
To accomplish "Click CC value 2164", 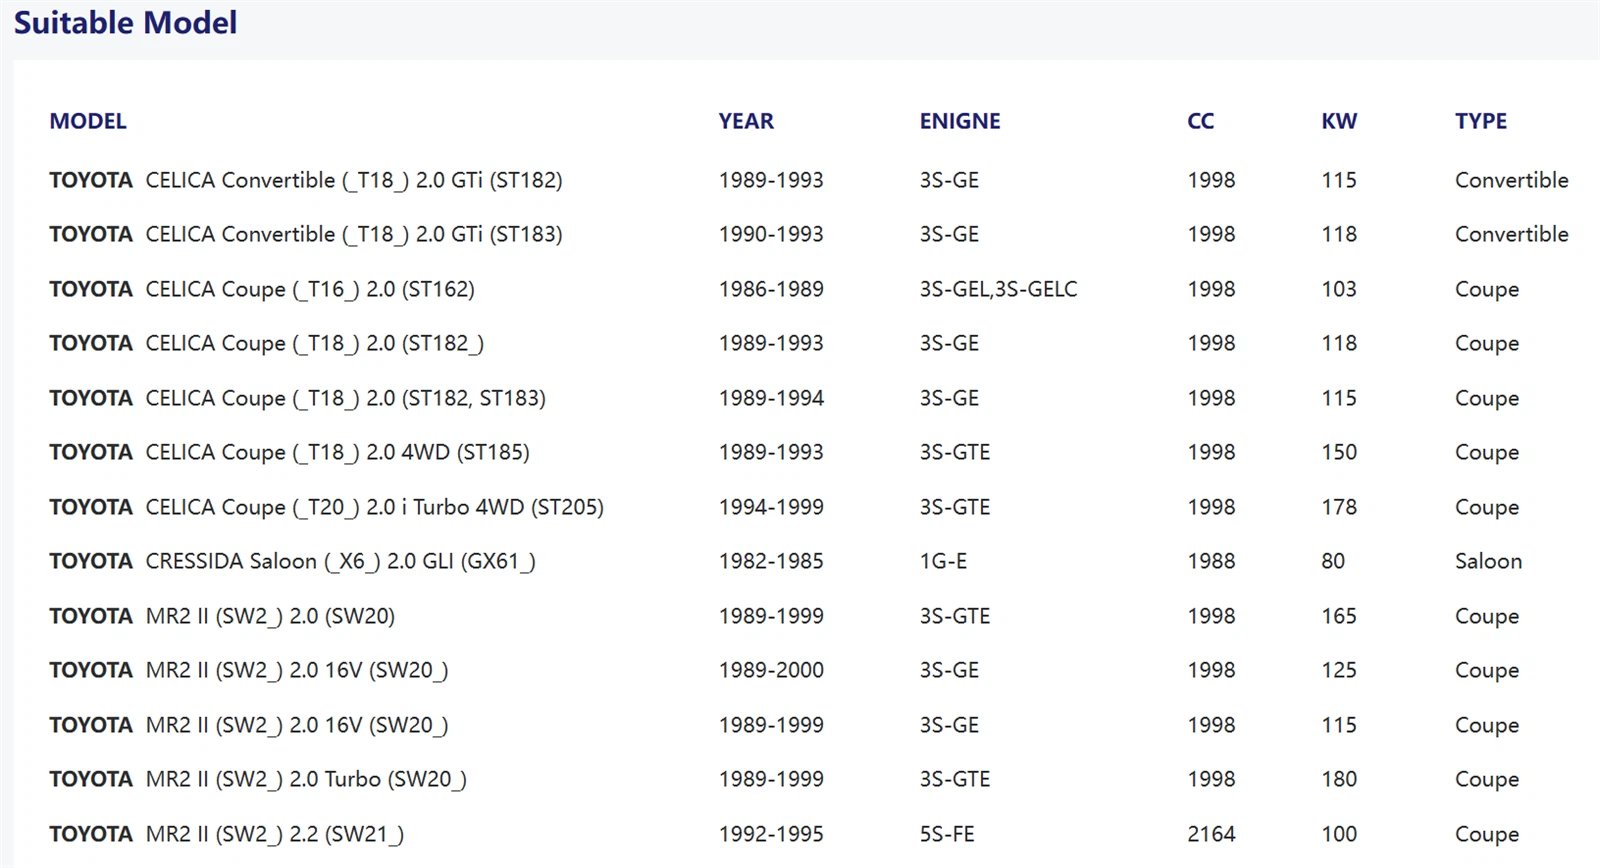I will click(x=1211, y=834).
